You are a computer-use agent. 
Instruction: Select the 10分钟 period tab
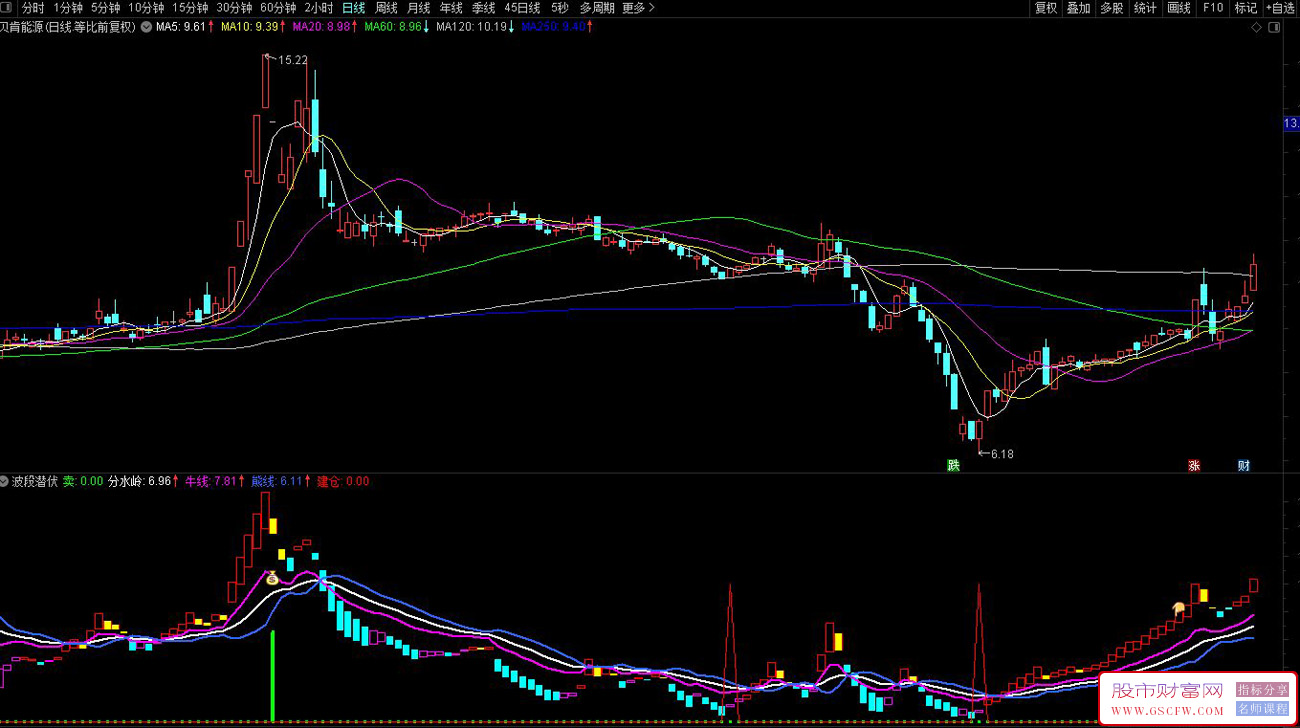click(146, 8)
